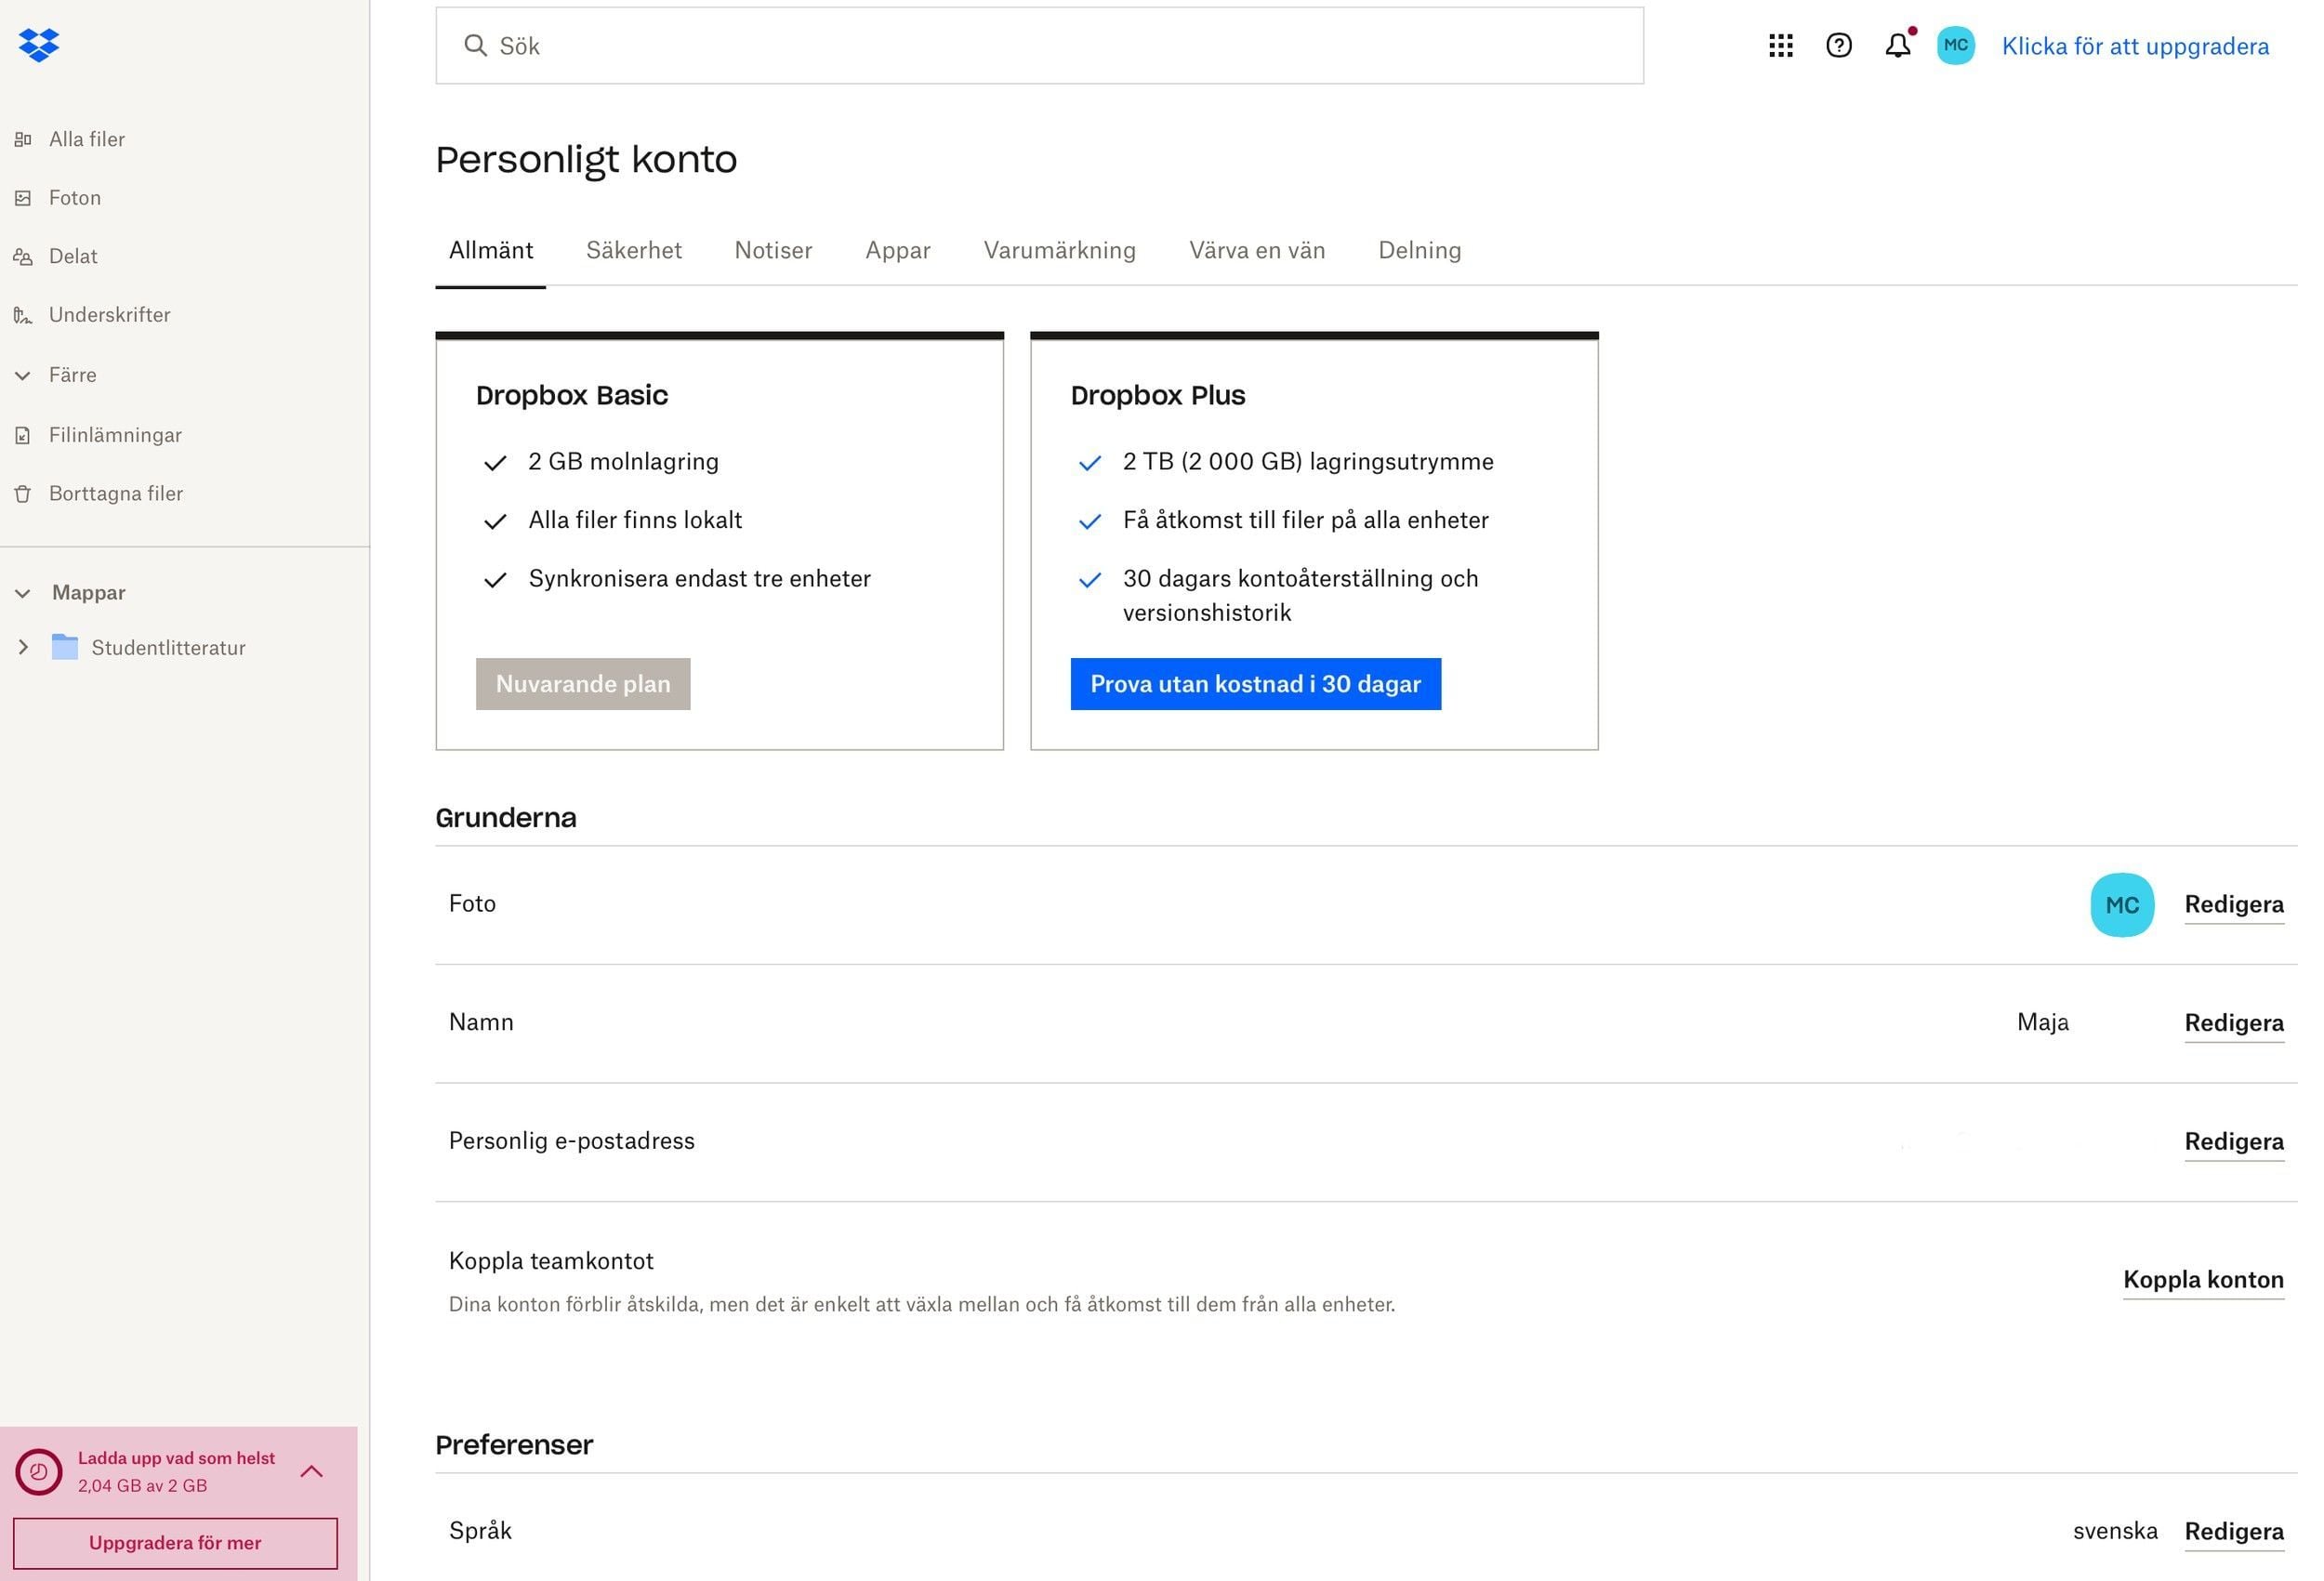Open Filinlämningar from the sidebar

pyautogui.click(x=115, y=435)
